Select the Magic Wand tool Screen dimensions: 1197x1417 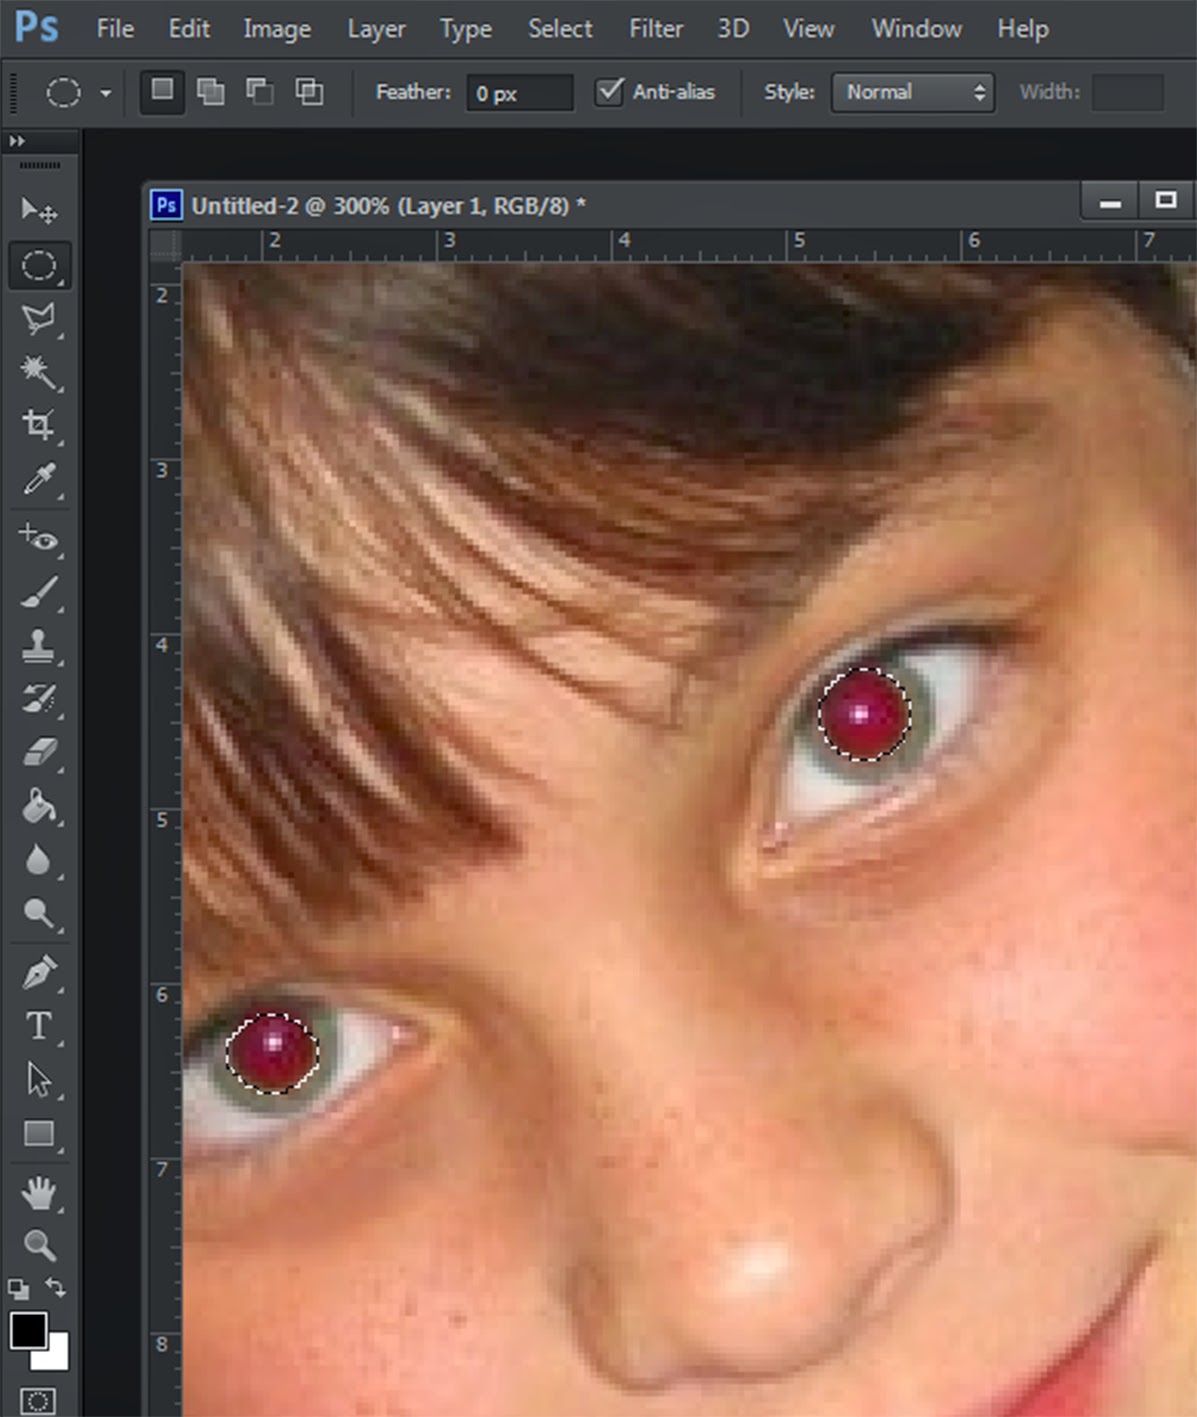[x=39, y=372]
